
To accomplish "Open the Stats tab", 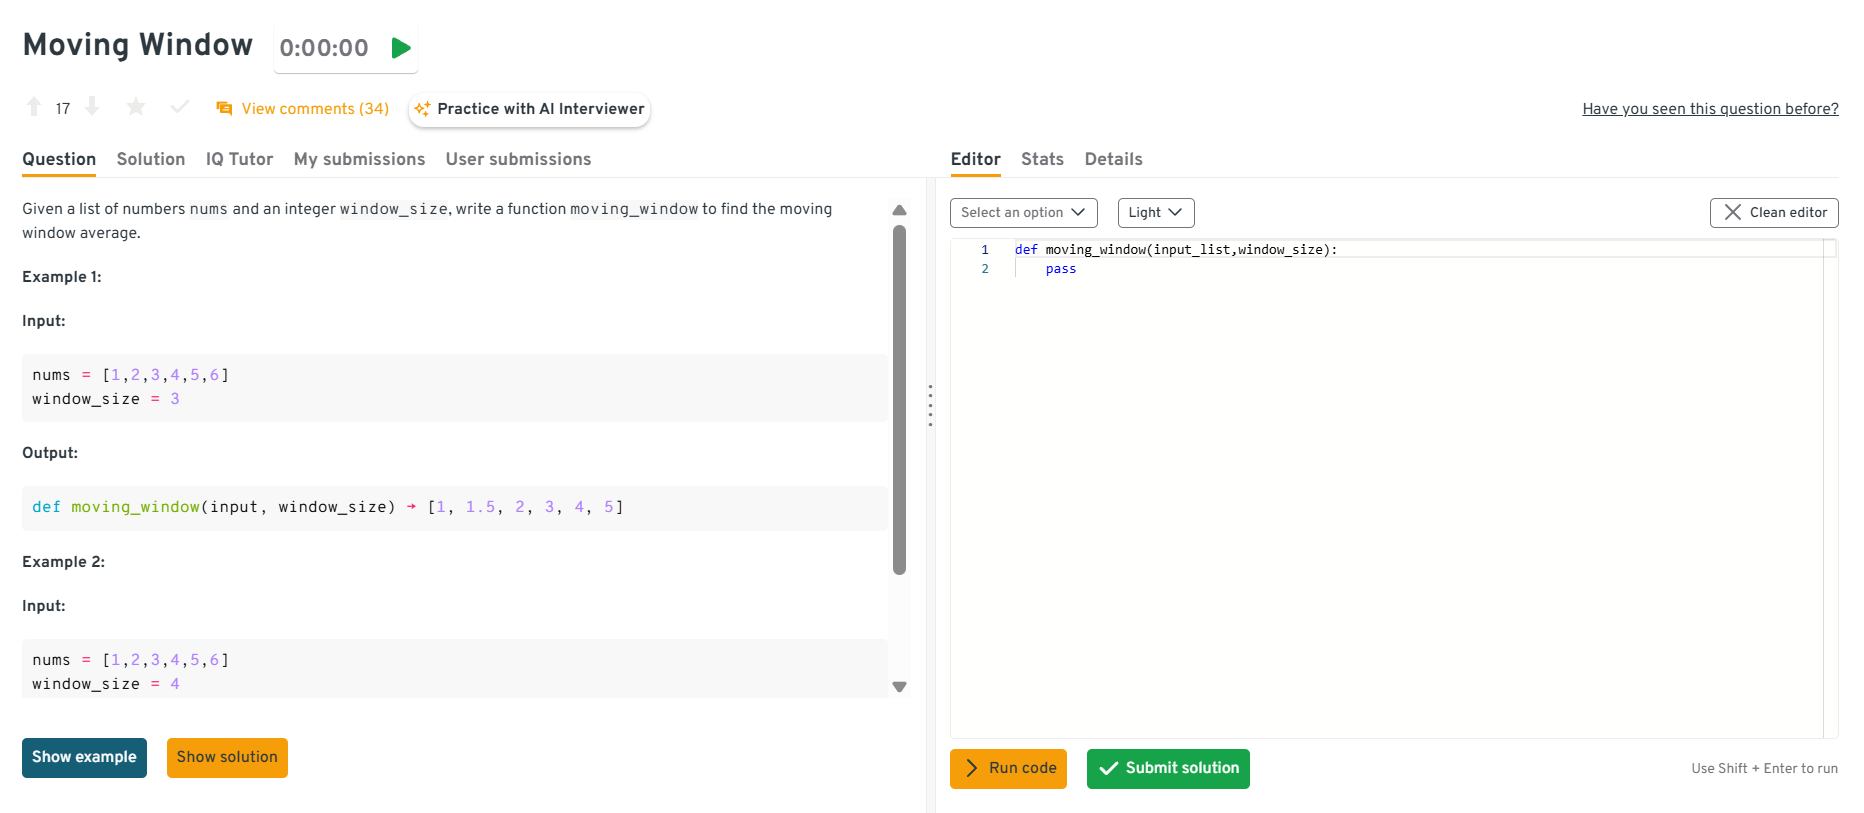I will pos(1042,159).
